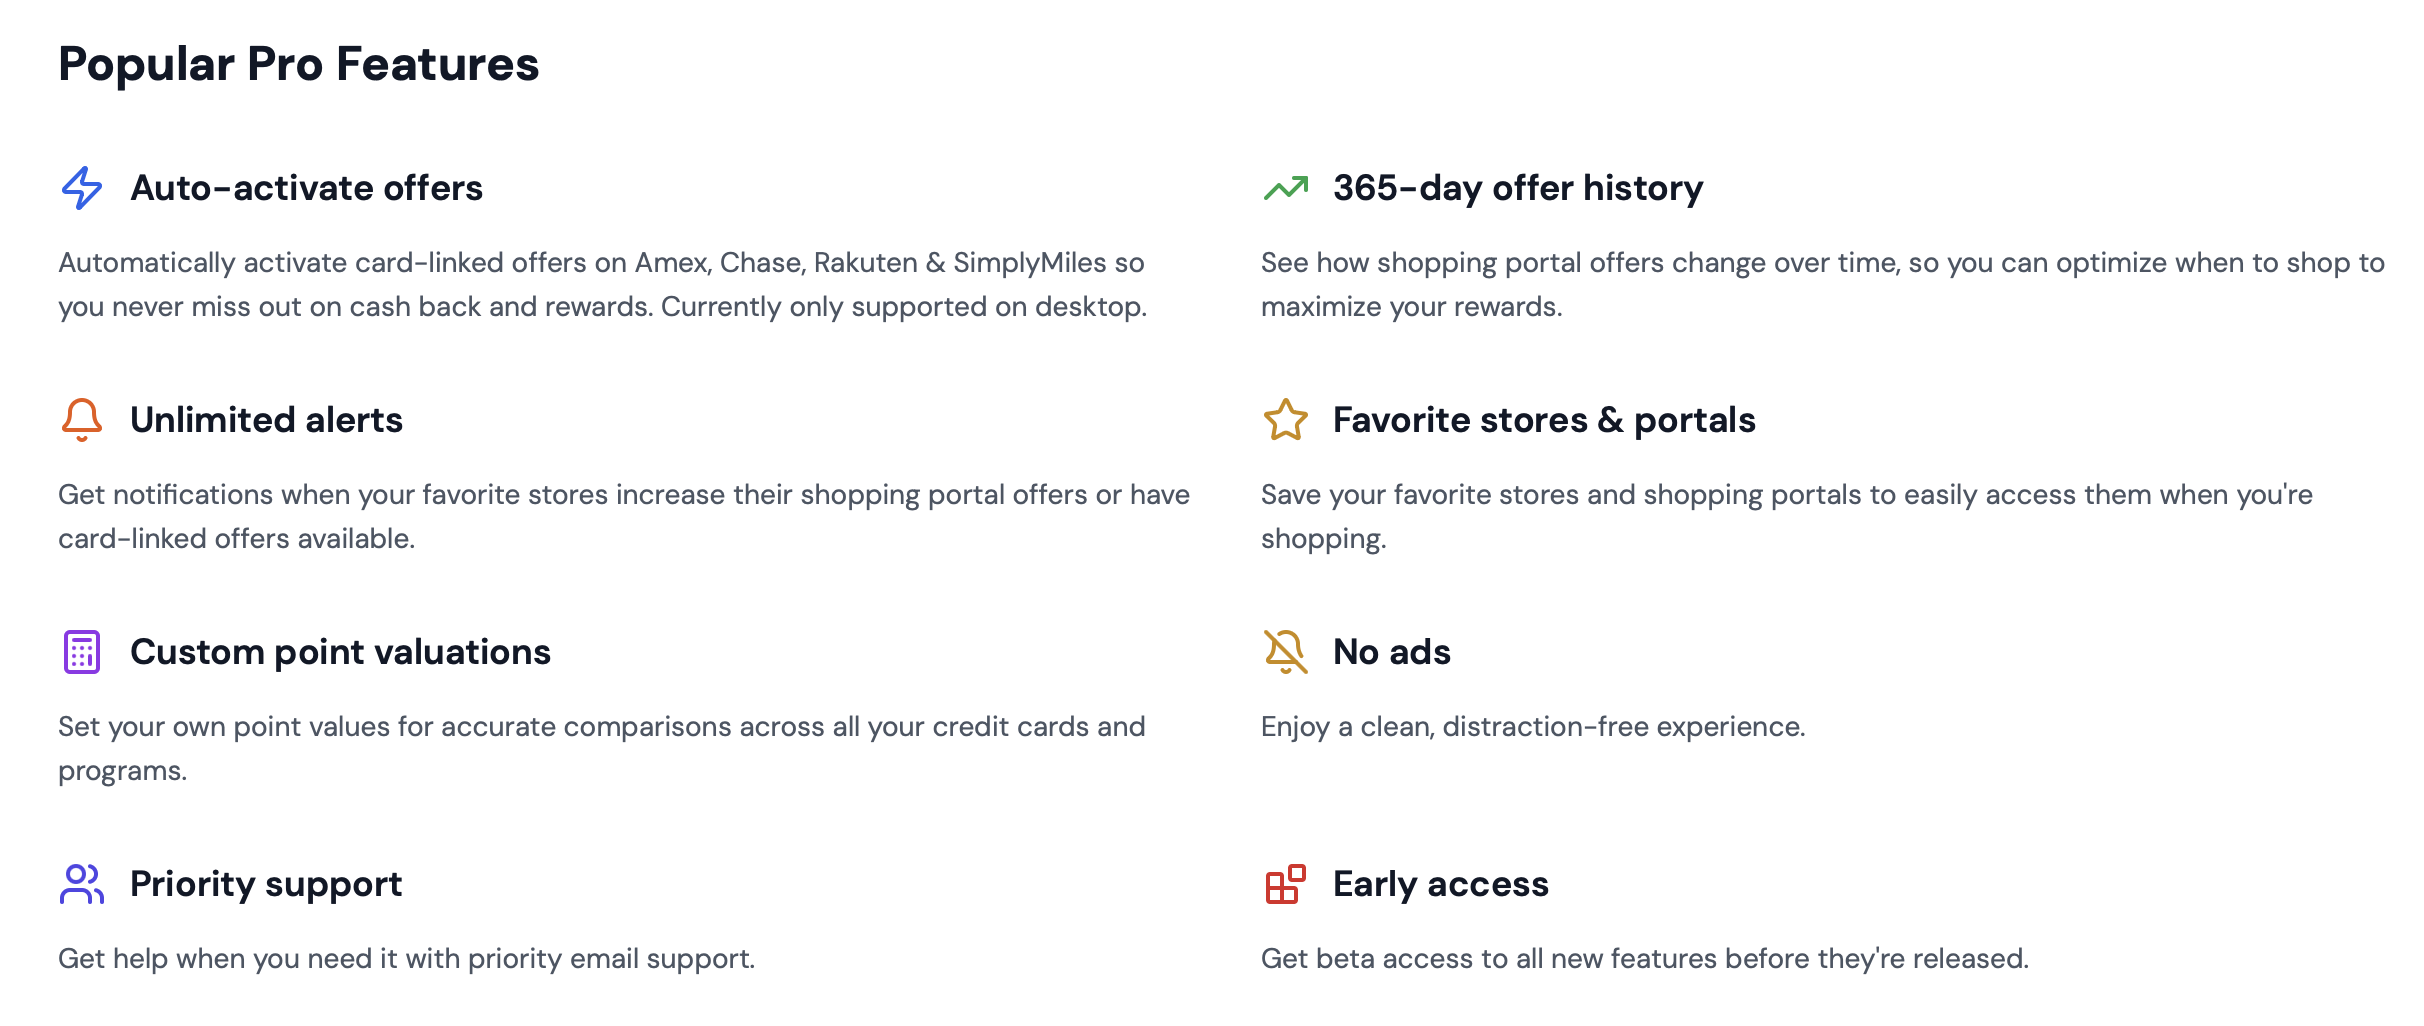Click the Auto-activate offers heading
The image size is (2424, 1026).
(x=306, y=188)
